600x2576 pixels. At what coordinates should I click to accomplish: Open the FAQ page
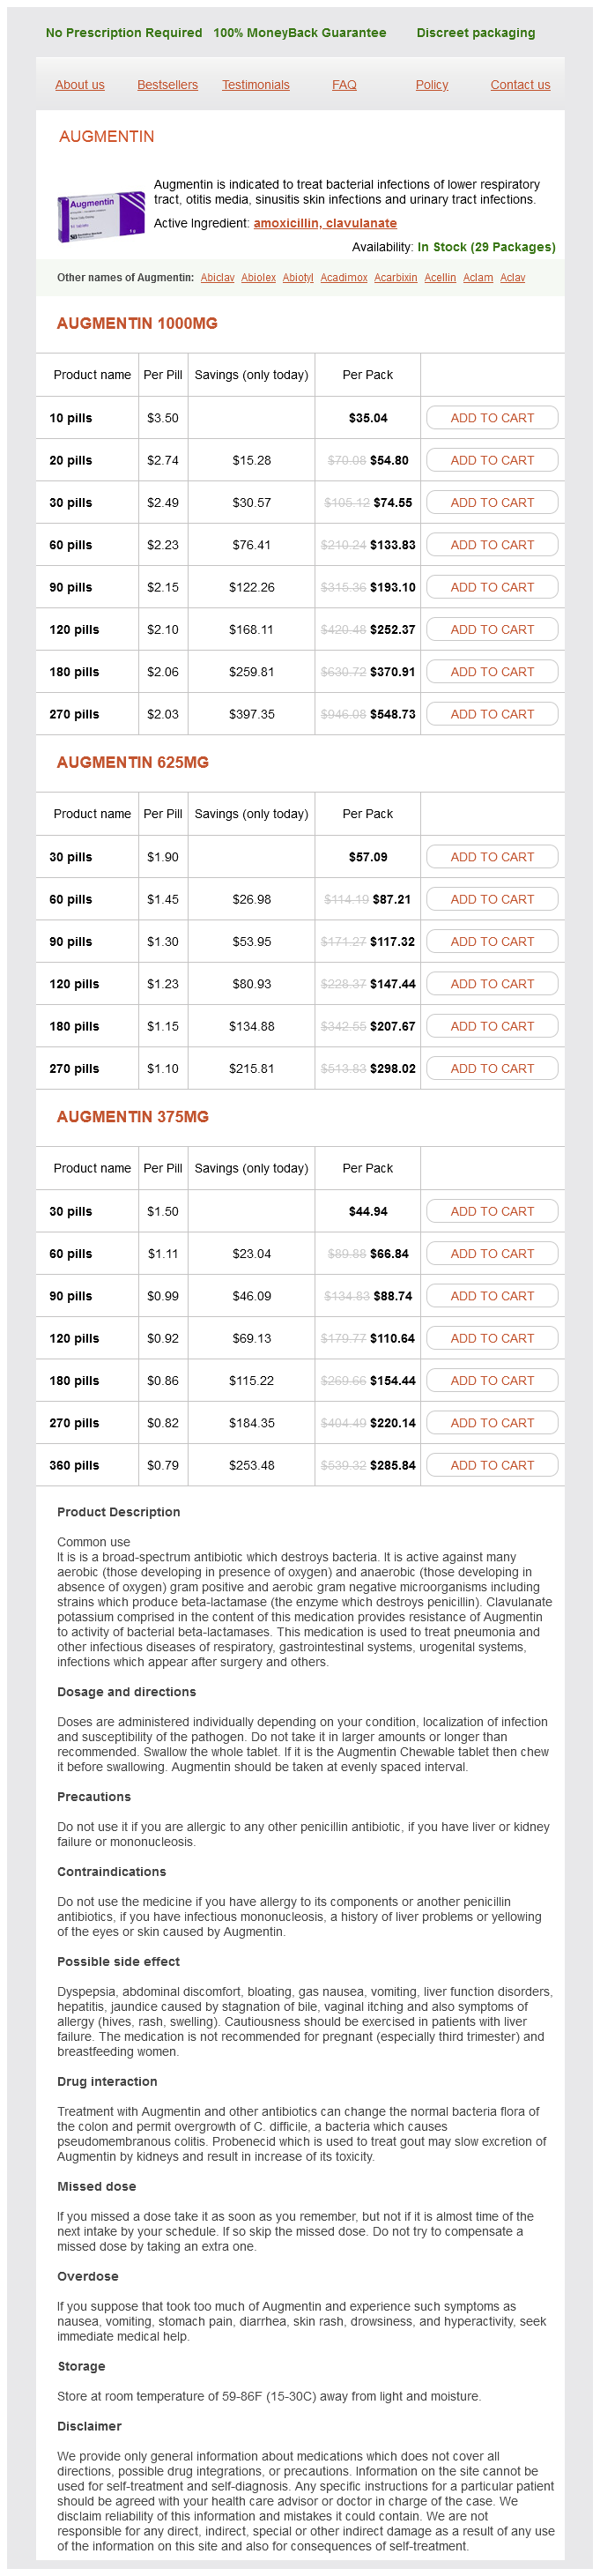pos(344,85)
